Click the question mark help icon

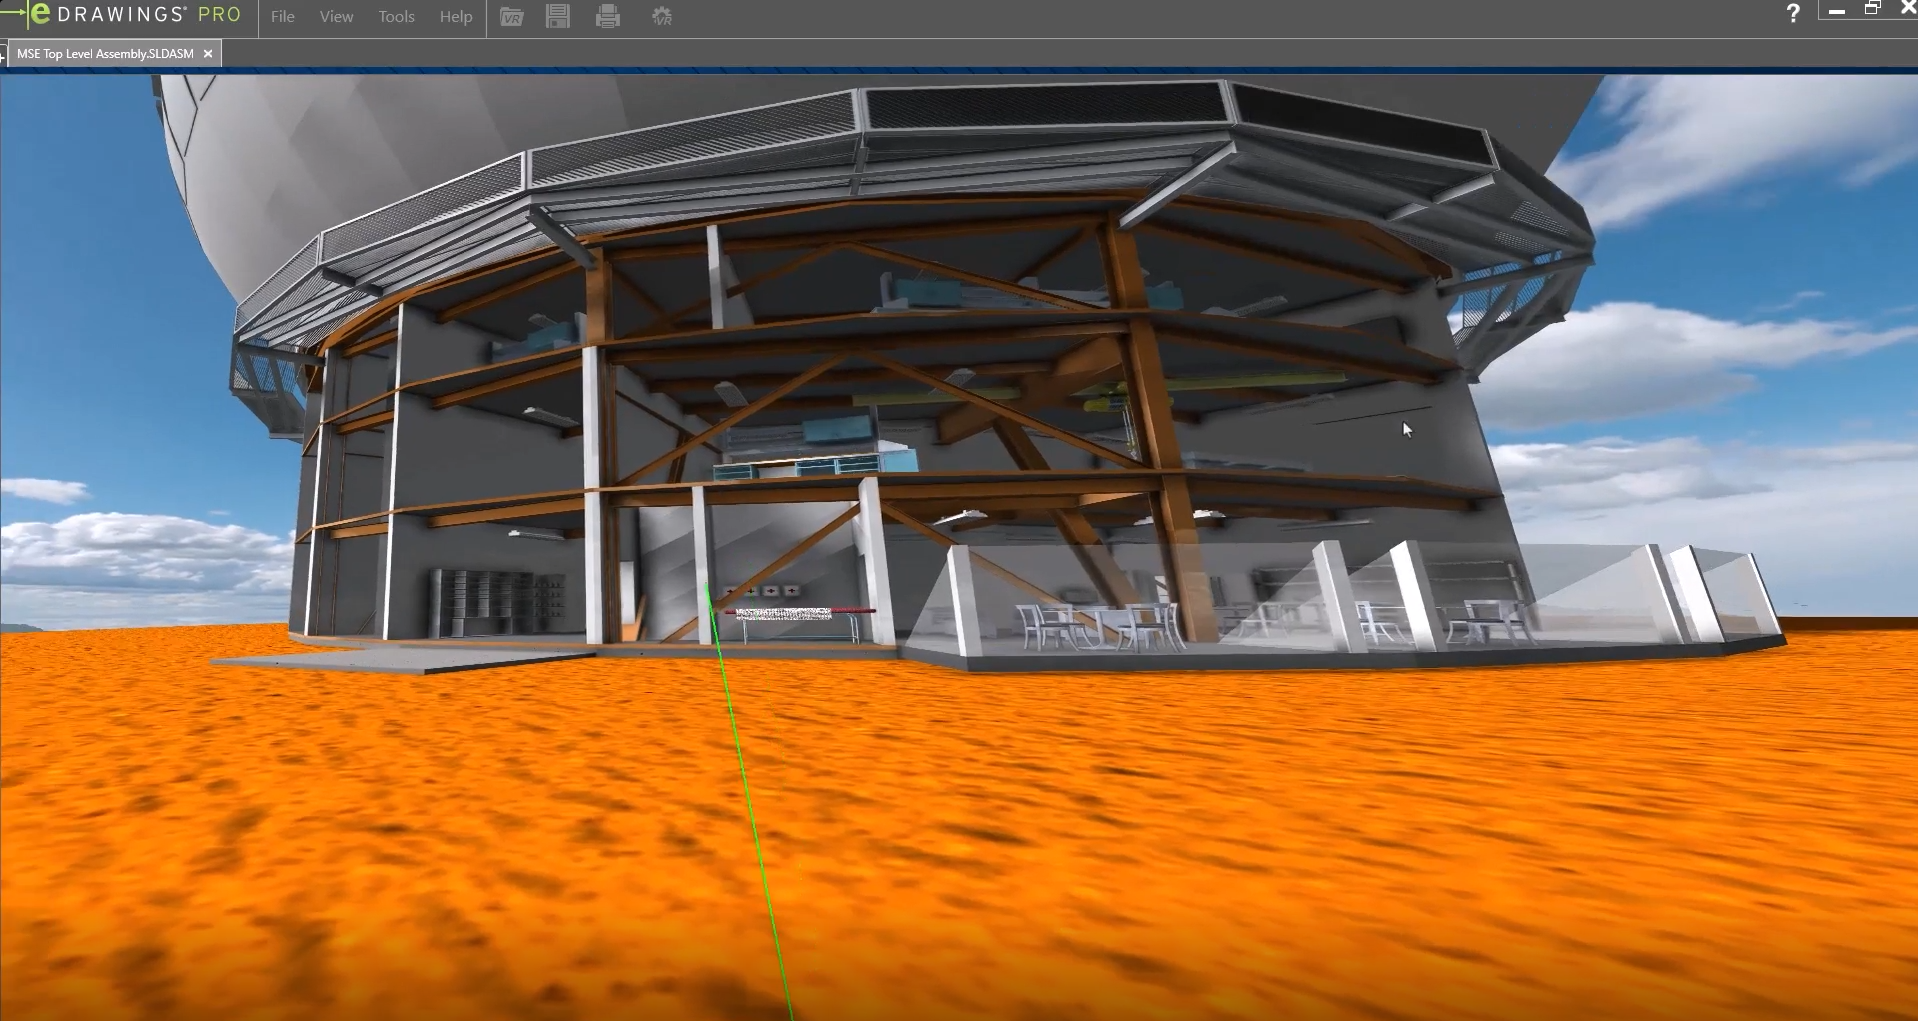coord(1792,14)
